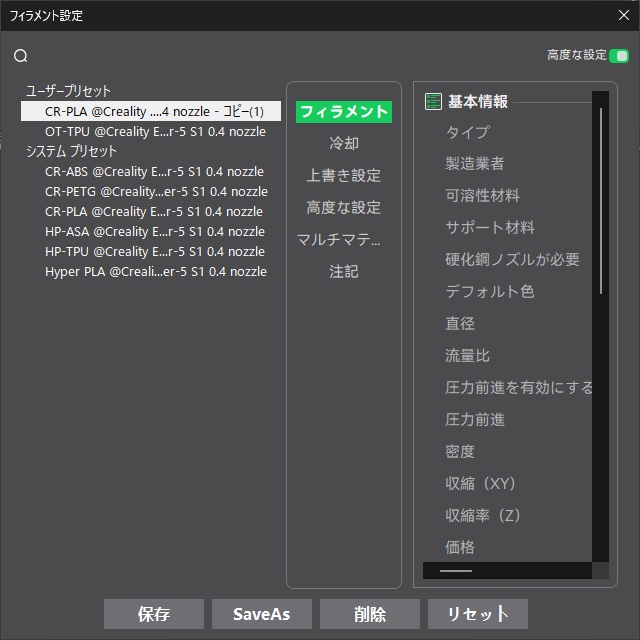Click the 削除 button
640x640 pixels.
(370, 614)
